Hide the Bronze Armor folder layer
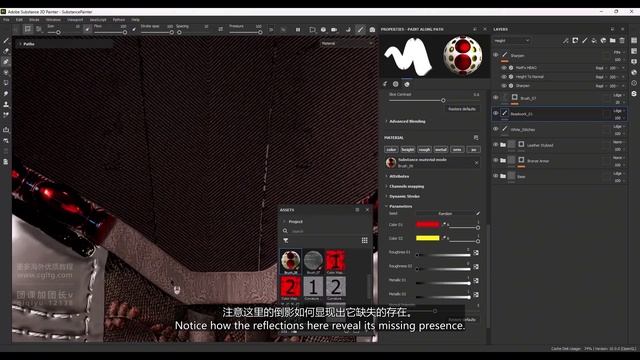The width and height of the screenshot is (640, 360). [496, 160]
